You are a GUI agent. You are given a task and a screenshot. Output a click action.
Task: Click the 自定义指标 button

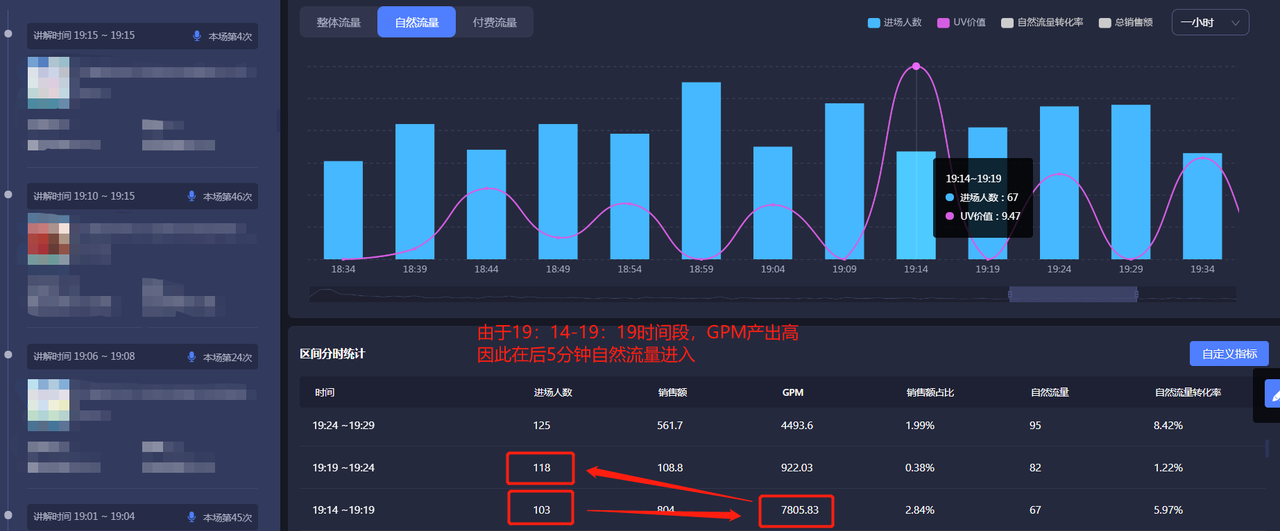[x=1229, y=353]
